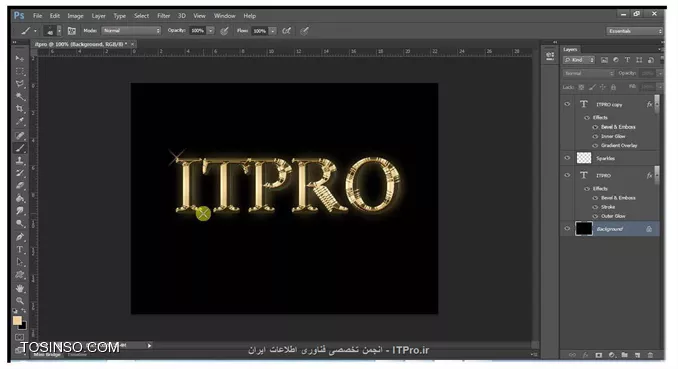Hide the Background layer
The width and height of the screenshot is (678, 369).
(567, 228)
